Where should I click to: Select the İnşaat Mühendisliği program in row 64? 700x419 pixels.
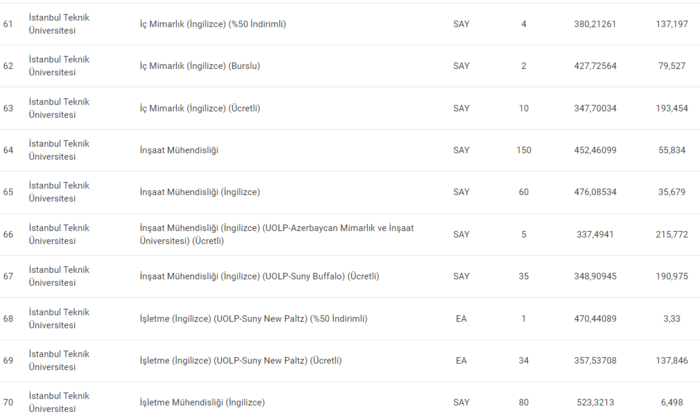tap(178, 150)
